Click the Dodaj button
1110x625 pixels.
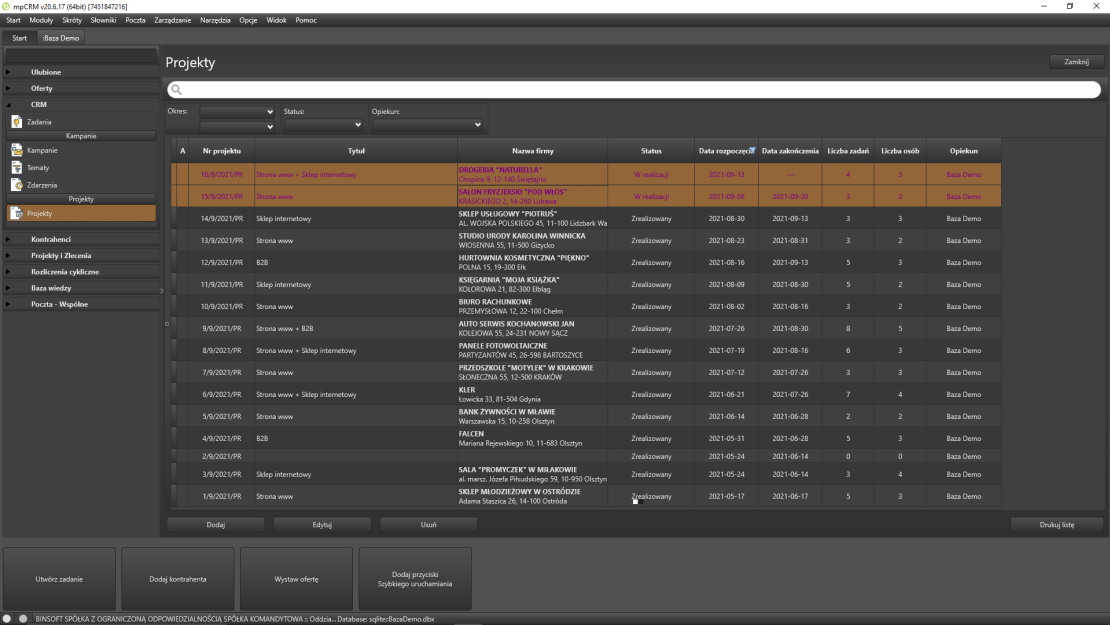[216, 525]
